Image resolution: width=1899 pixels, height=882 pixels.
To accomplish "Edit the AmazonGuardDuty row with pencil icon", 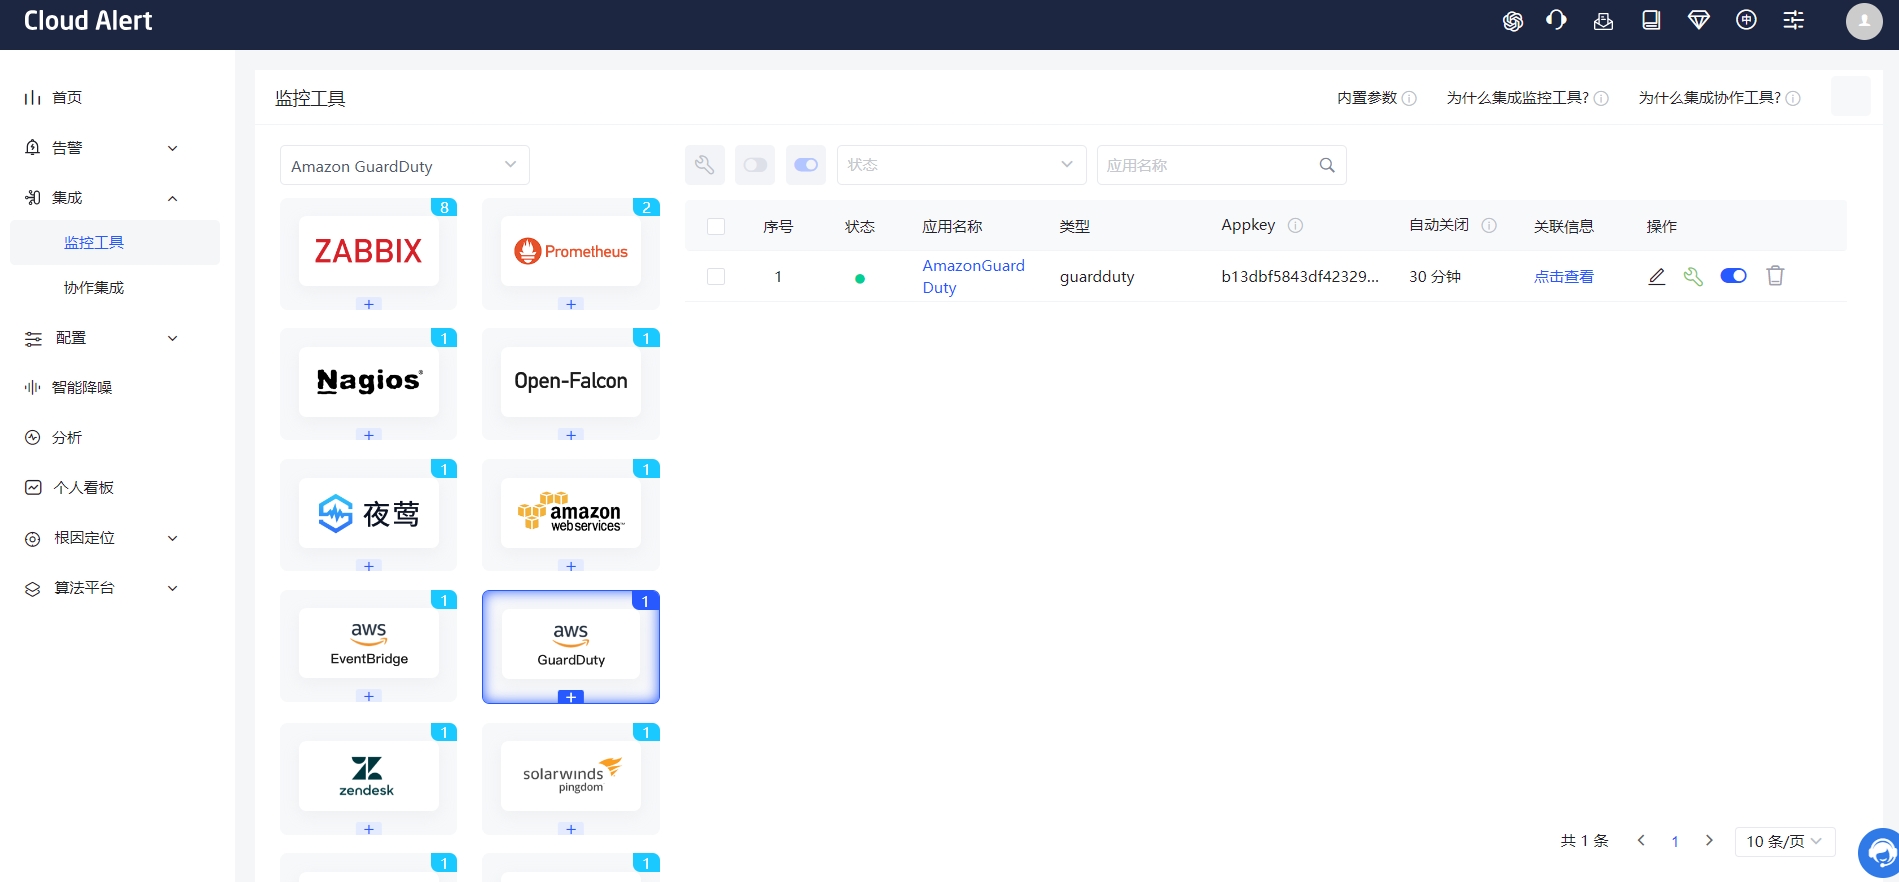I will pyautogui.click(x=1657, y=276).
